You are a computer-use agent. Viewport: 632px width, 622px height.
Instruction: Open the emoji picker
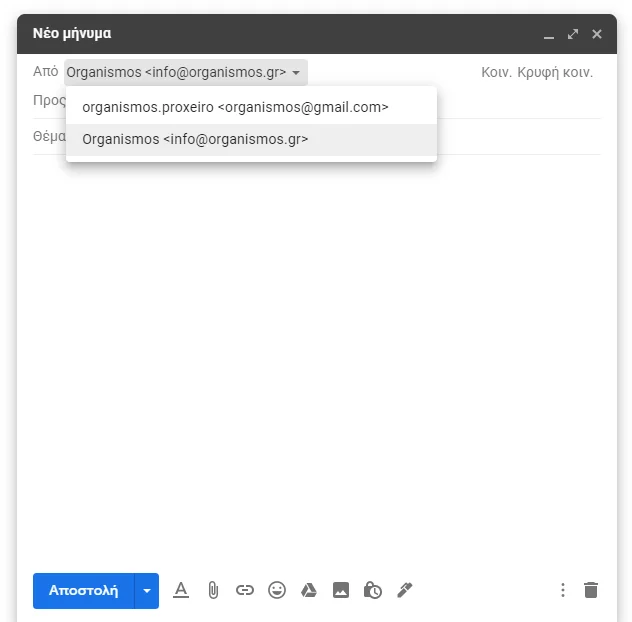[x=277, y=591]
